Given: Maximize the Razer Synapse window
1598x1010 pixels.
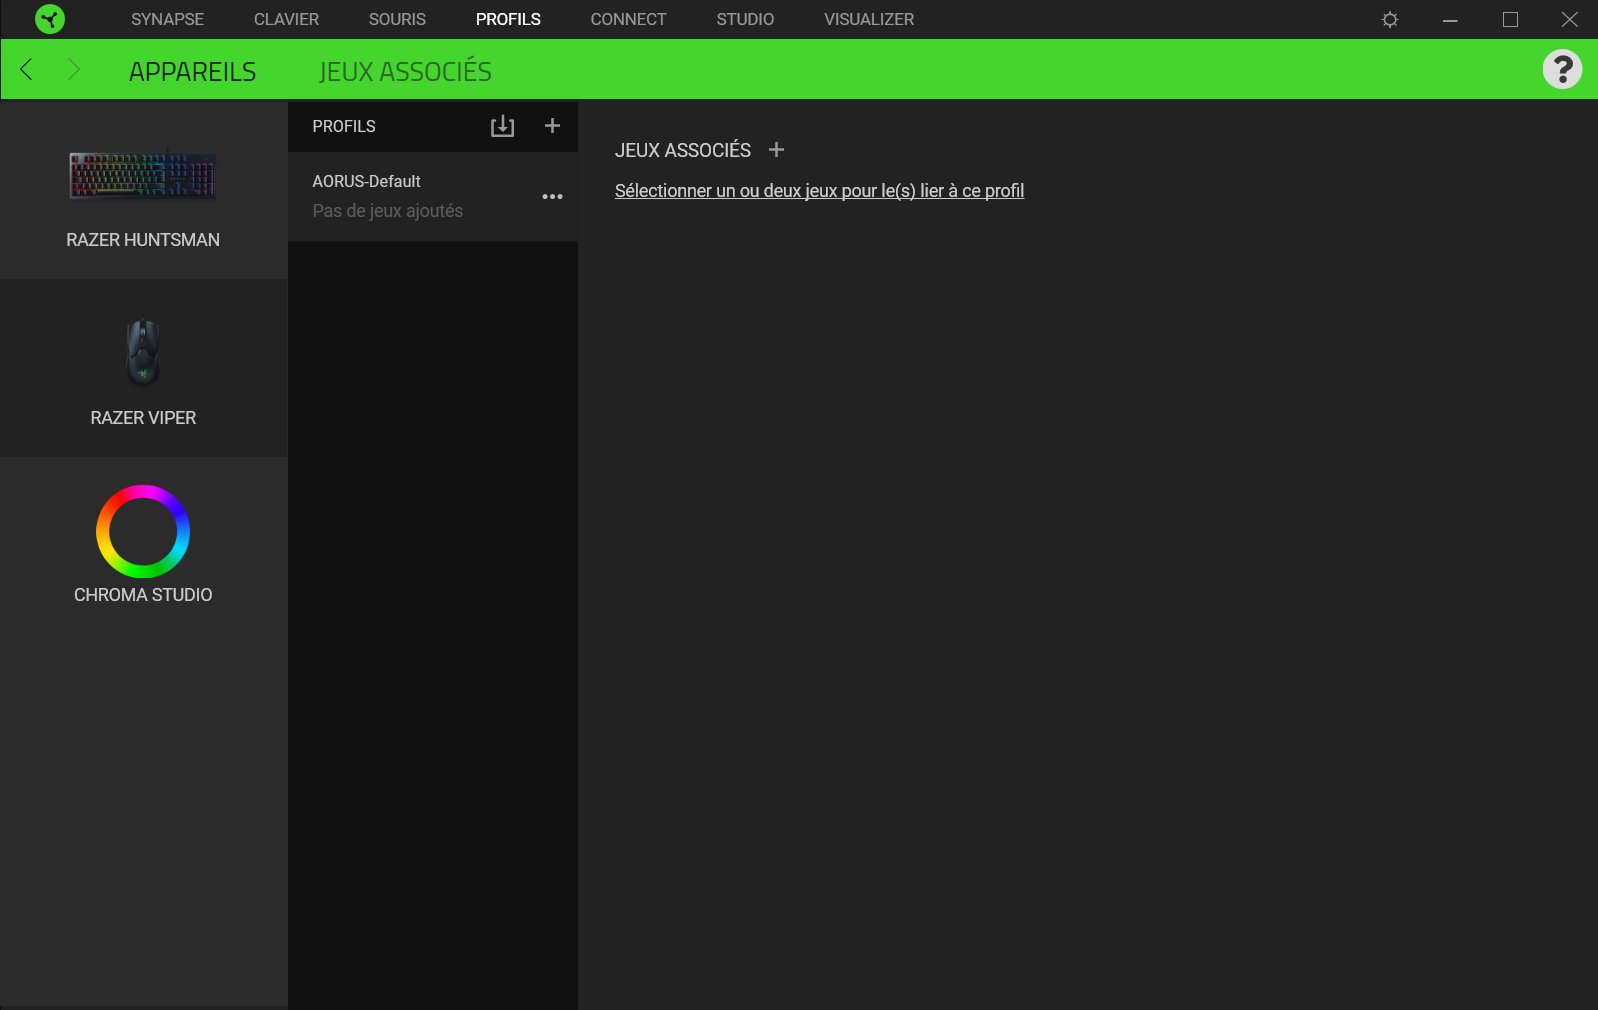Looking at the screenshot, I should (1510, 19).
